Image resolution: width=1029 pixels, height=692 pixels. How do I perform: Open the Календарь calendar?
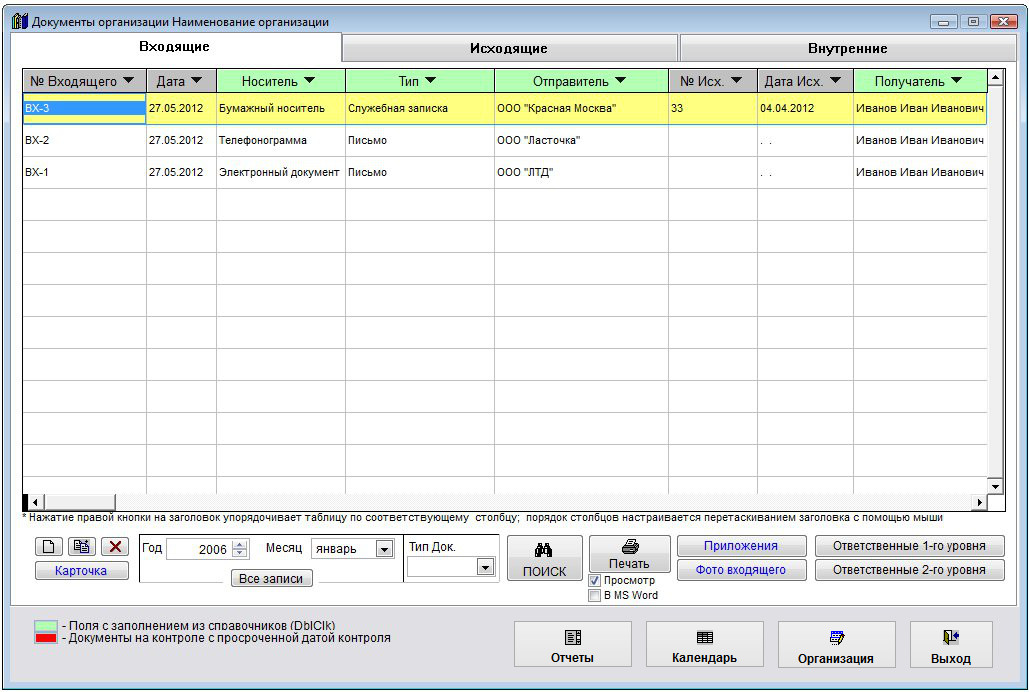click(704, 645)
